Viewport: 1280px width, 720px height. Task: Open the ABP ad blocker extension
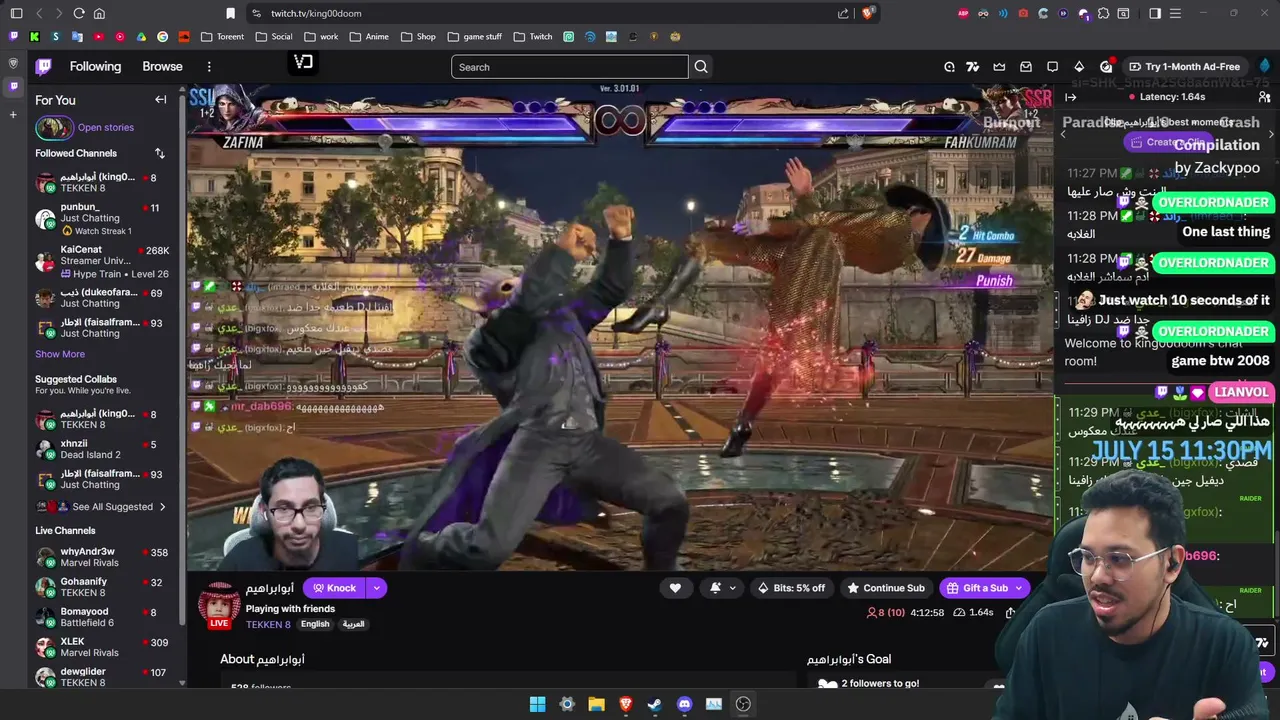click(964, 13)
